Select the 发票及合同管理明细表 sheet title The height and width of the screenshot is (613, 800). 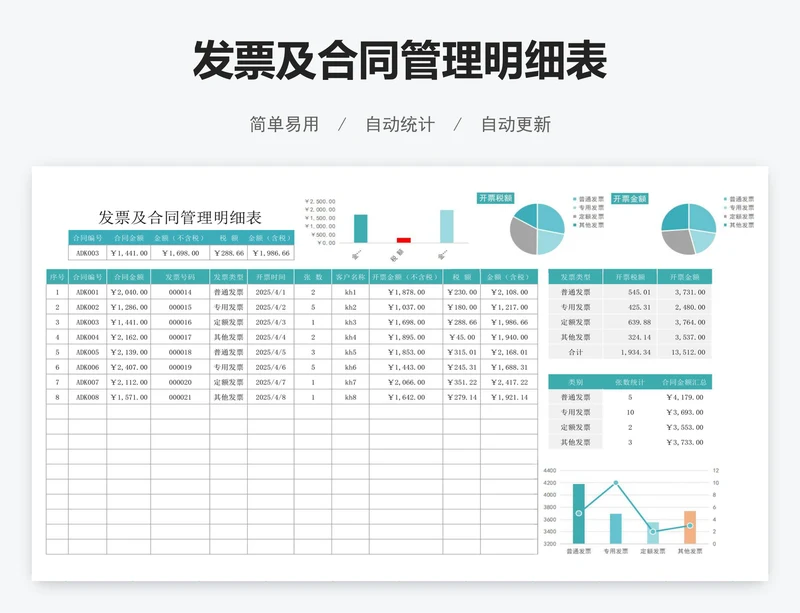(180, 217)
